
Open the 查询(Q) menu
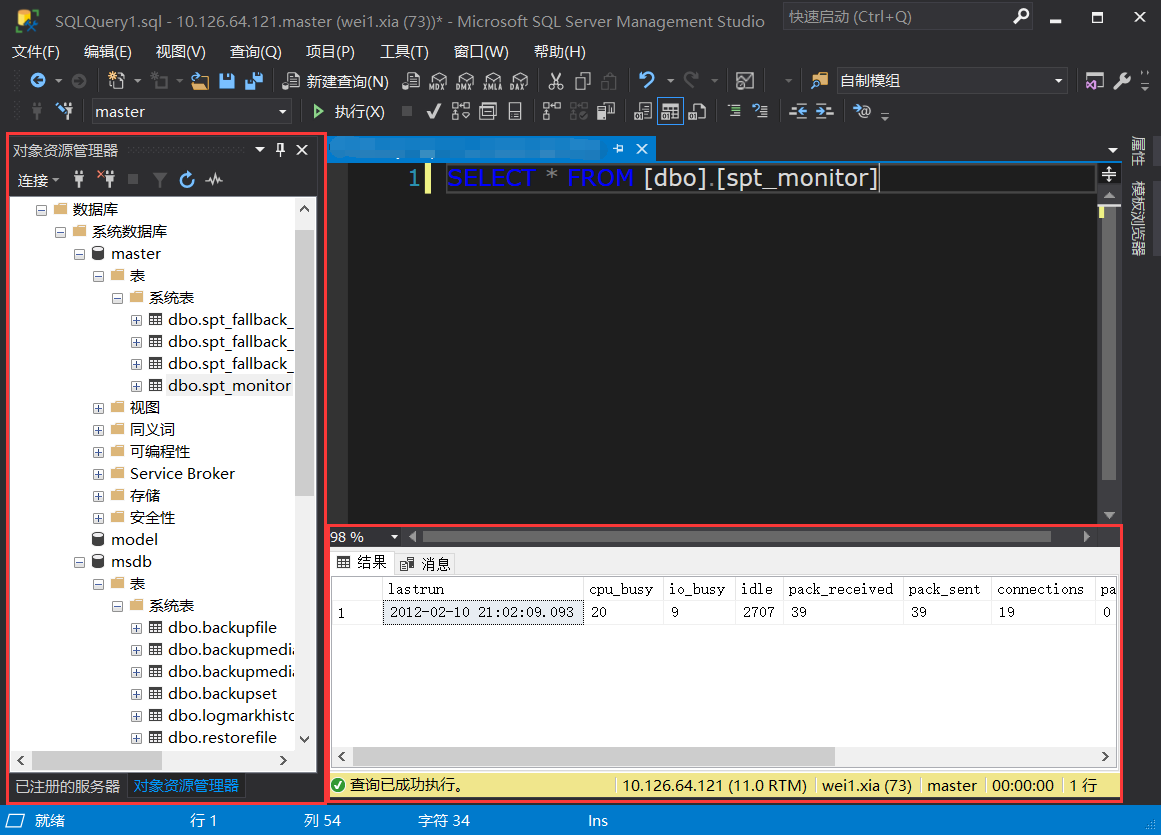255,51
